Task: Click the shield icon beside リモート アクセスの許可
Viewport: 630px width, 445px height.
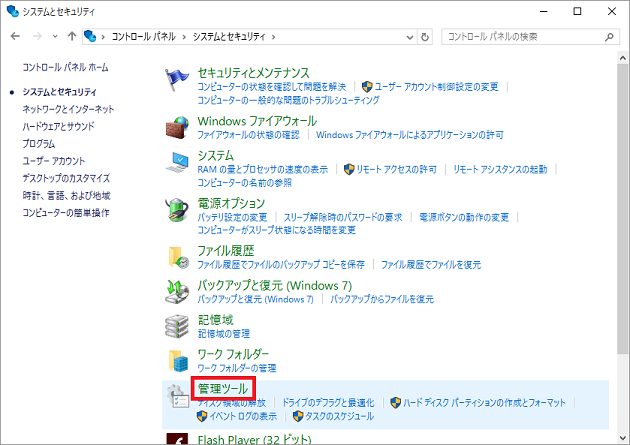Action: coord(349,169)
